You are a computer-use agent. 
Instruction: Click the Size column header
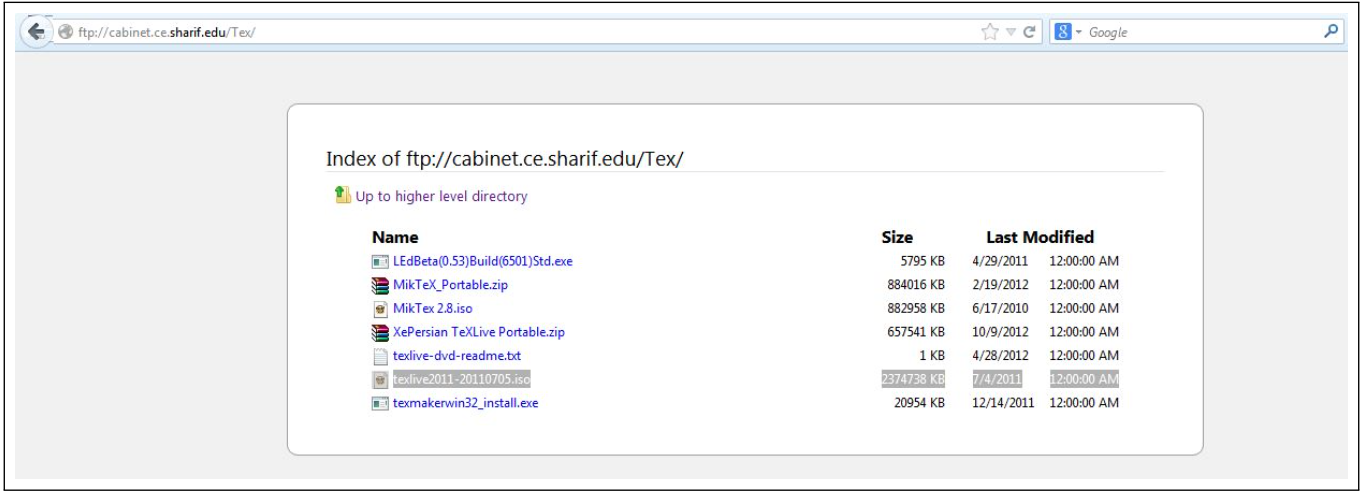897,238
